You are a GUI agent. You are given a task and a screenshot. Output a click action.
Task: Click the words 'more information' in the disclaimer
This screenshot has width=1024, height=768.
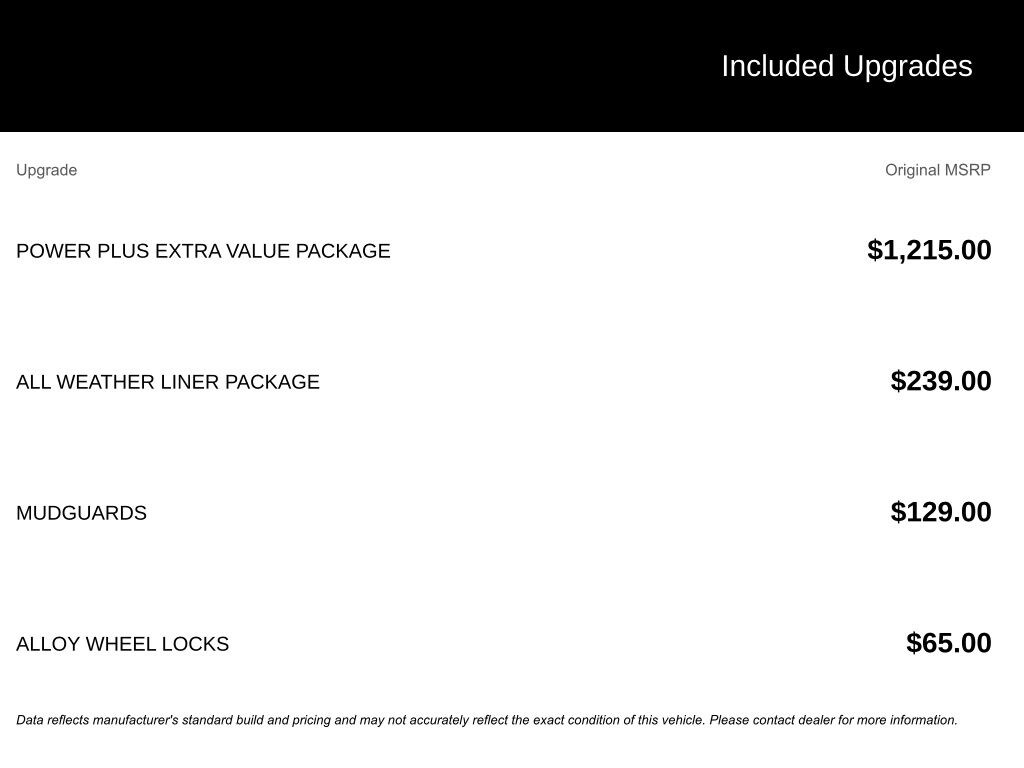point(908,720)
